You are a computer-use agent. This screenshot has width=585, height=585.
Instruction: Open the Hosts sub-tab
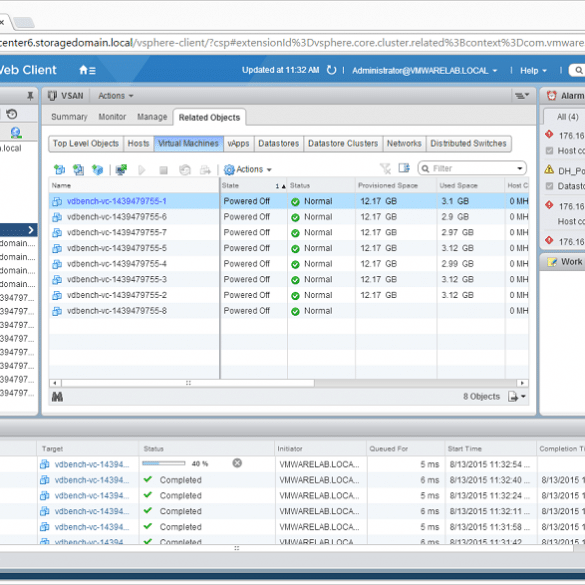click(x=138, y=143)
